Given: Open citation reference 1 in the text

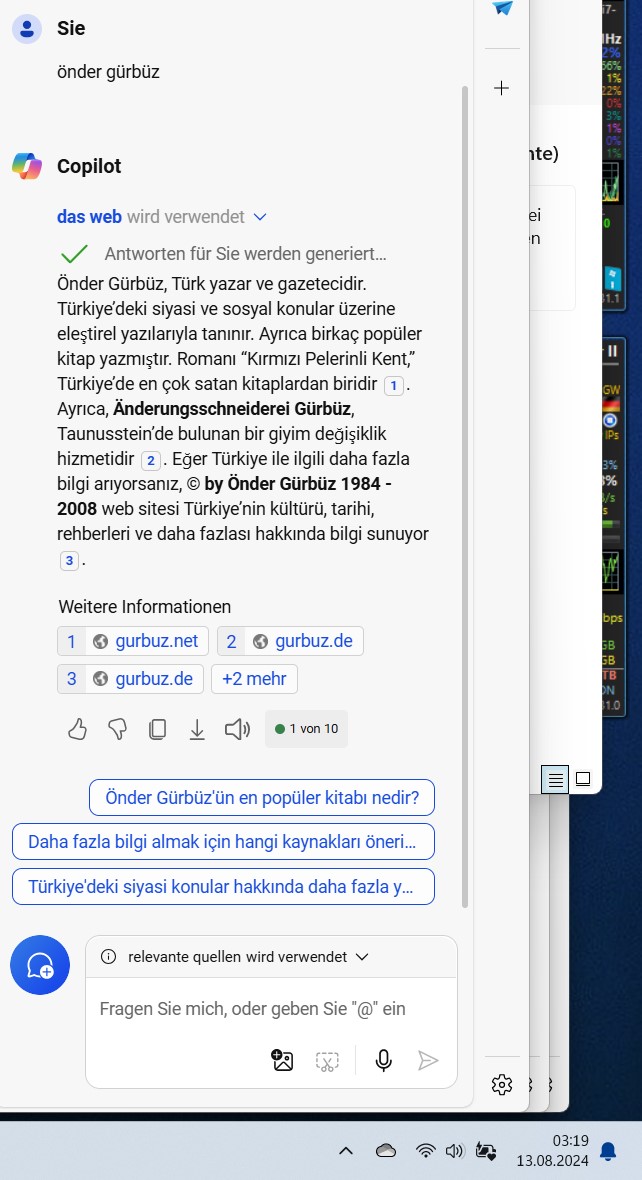Looking at the screenshot, I should 394,385.
